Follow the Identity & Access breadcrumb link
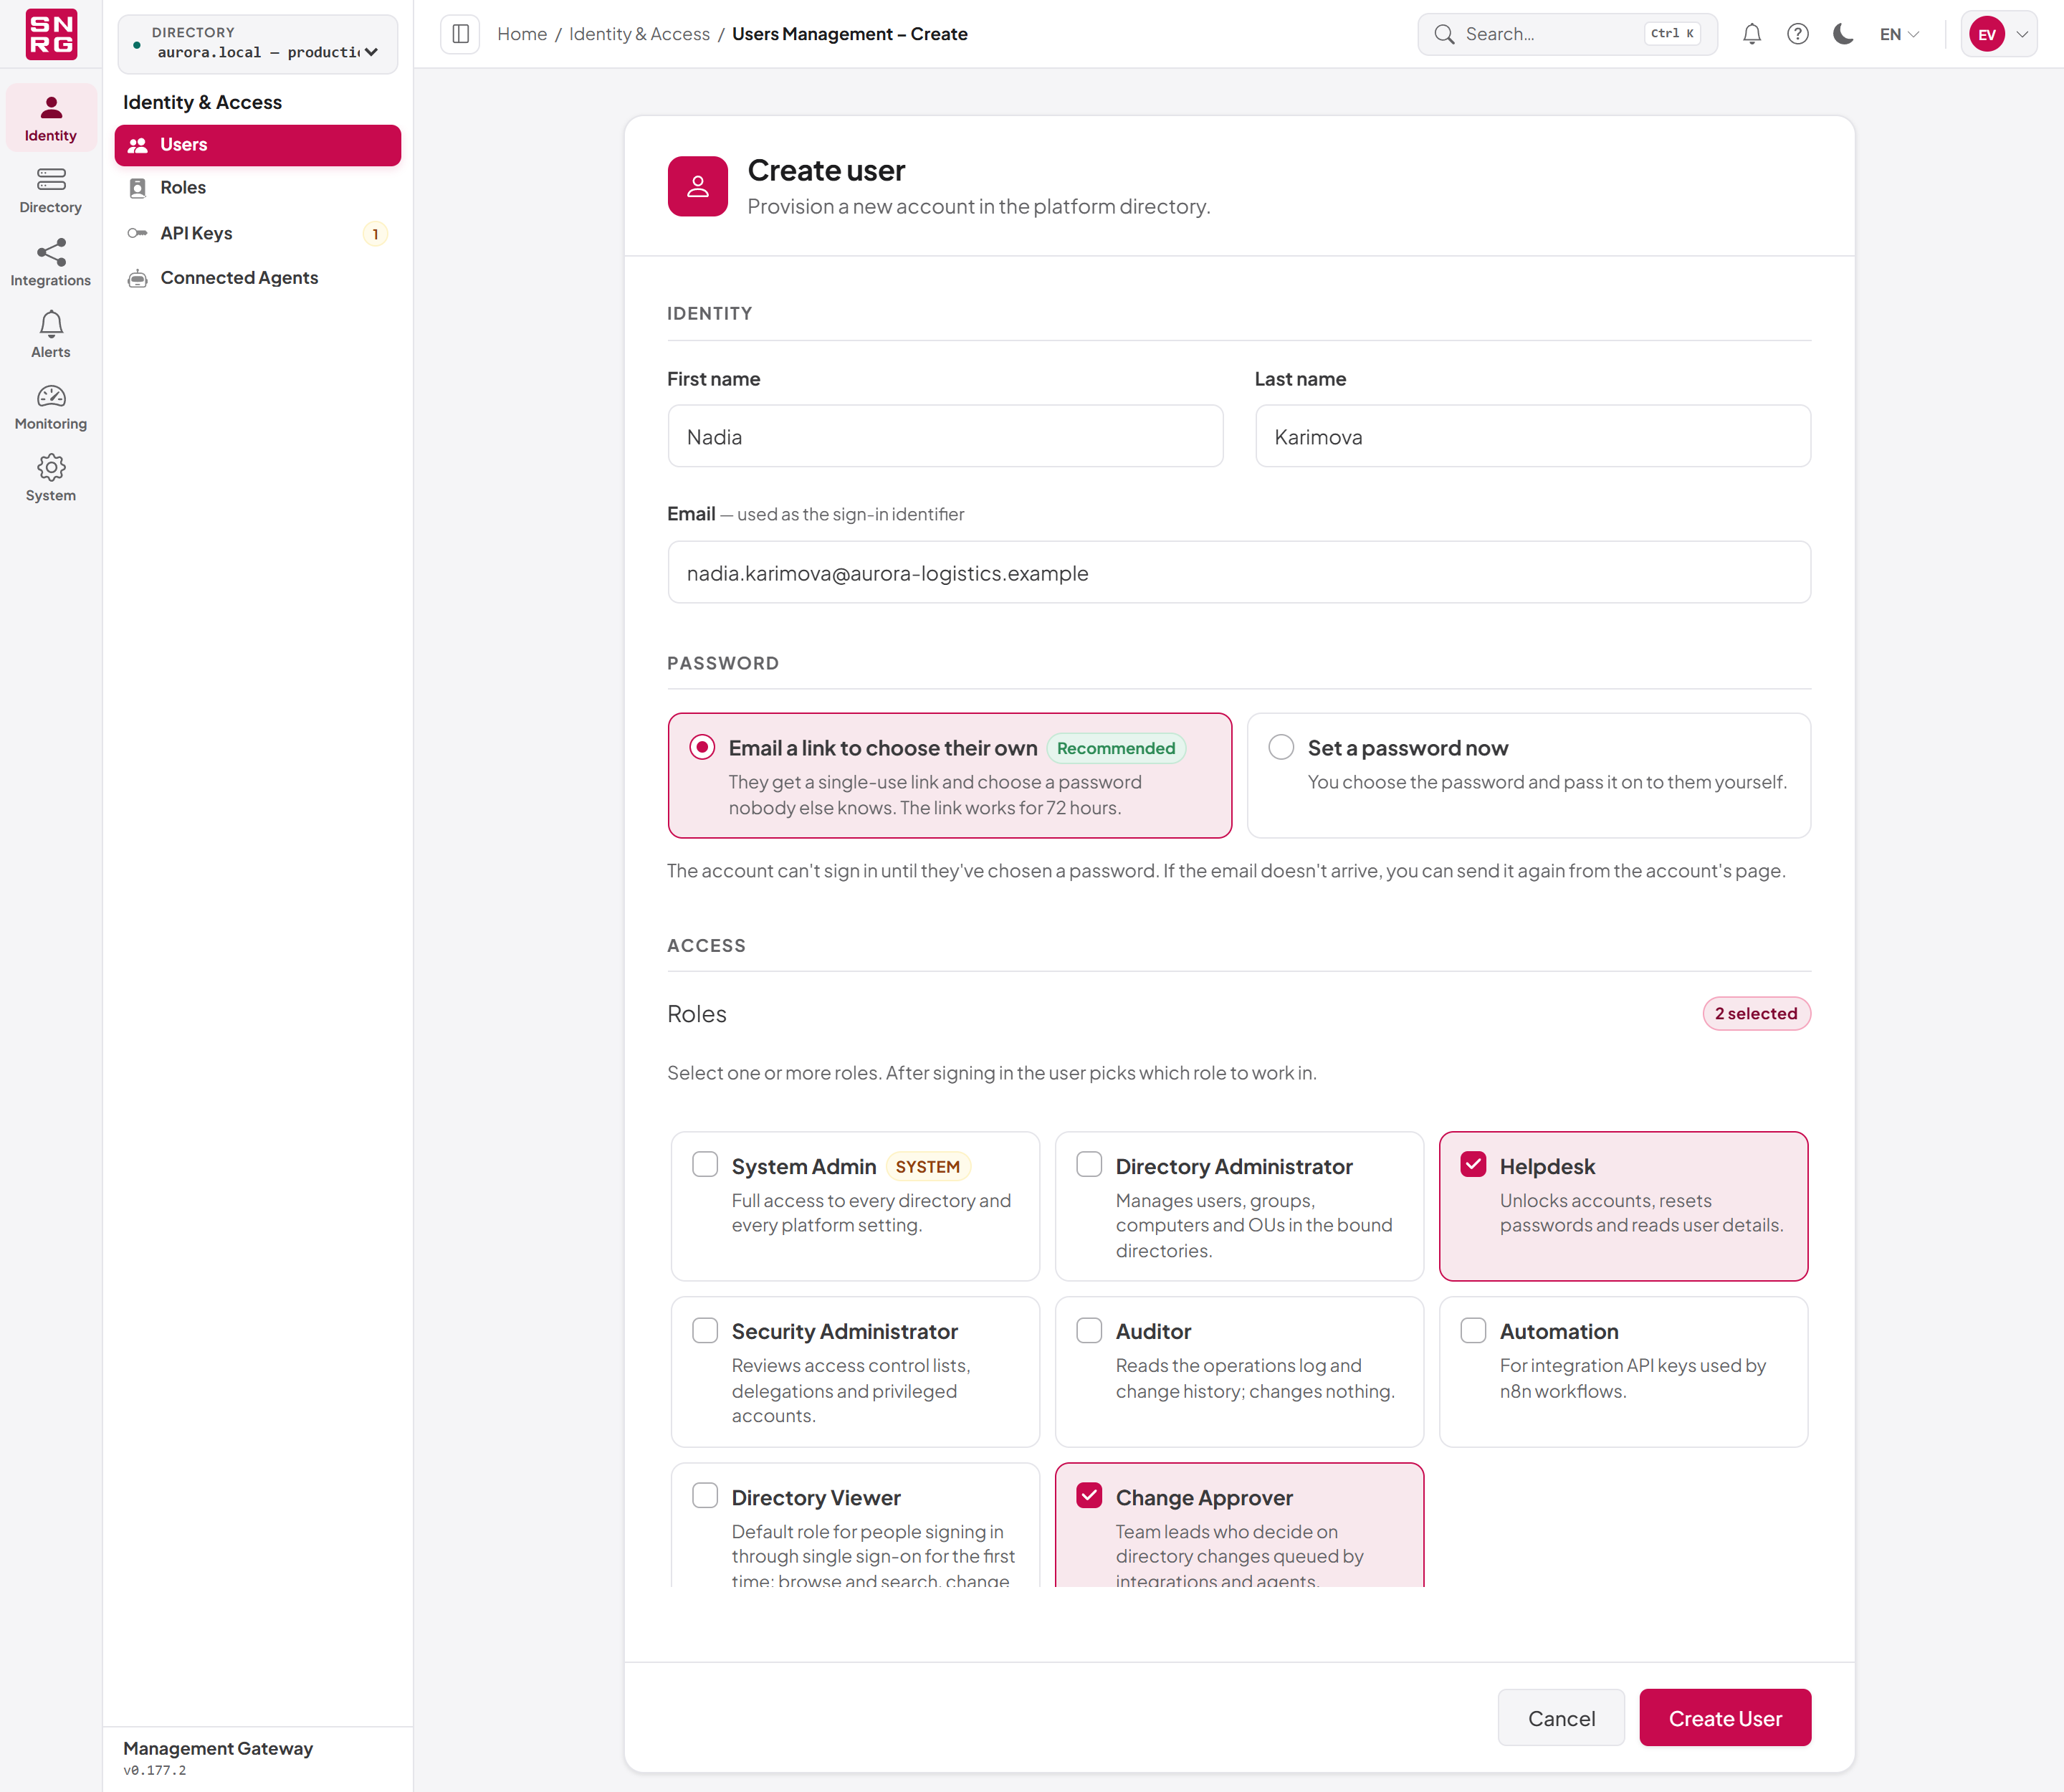 click(639, 34)
